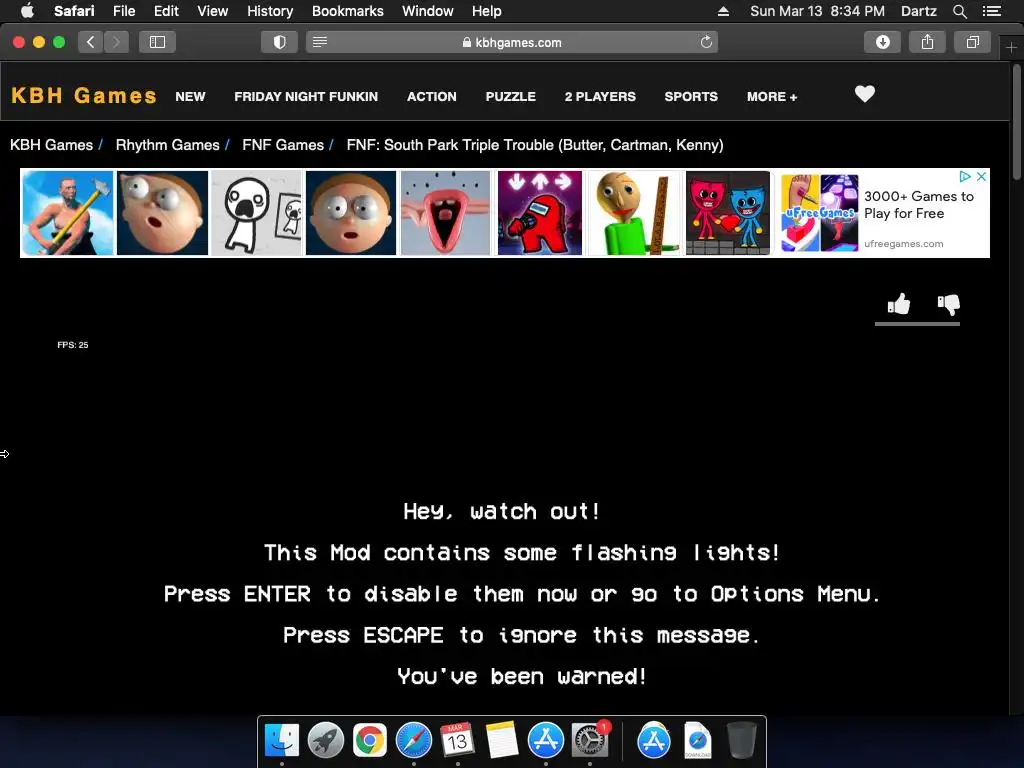Open the Edit menu

tap(166, 11)
